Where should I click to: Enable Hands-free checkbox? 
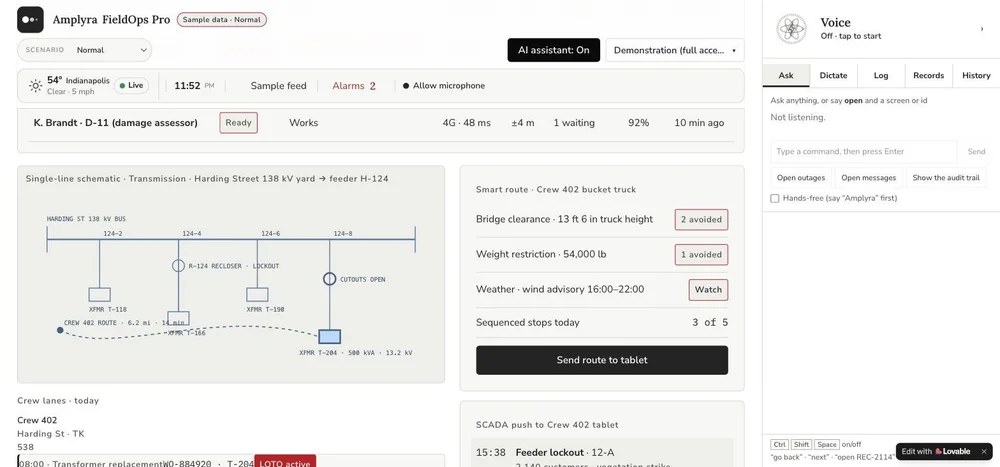tap(775, 198)
